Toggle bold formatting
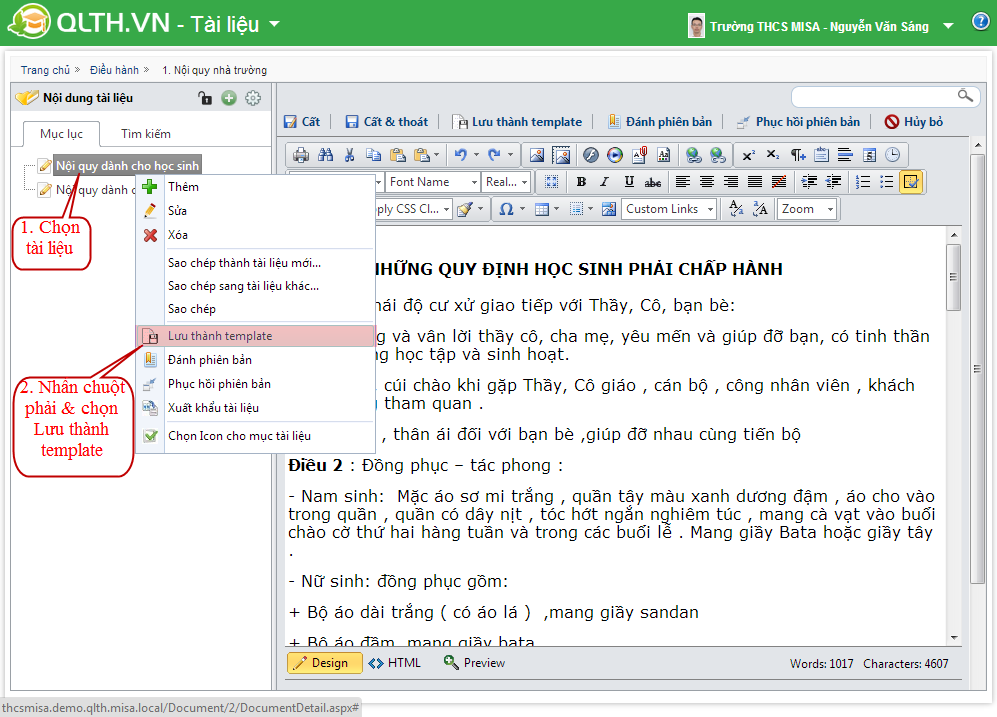 (x=581, y=182)
